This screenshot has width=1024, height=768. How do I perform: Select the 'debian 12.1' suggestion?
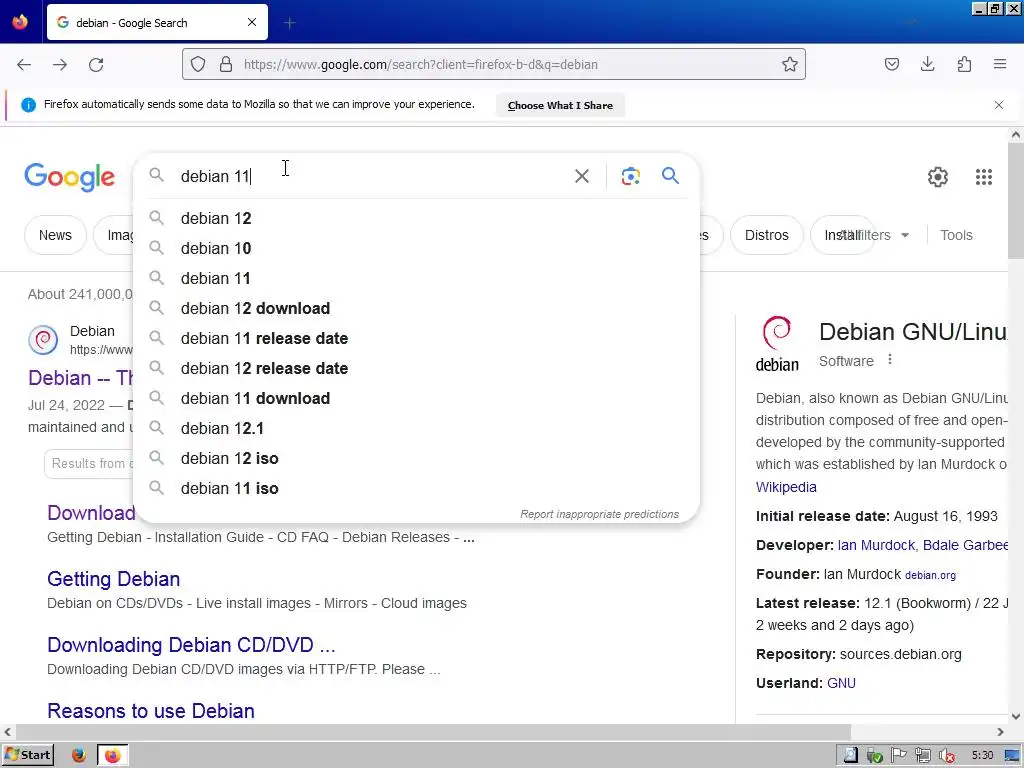pos(416,428)
